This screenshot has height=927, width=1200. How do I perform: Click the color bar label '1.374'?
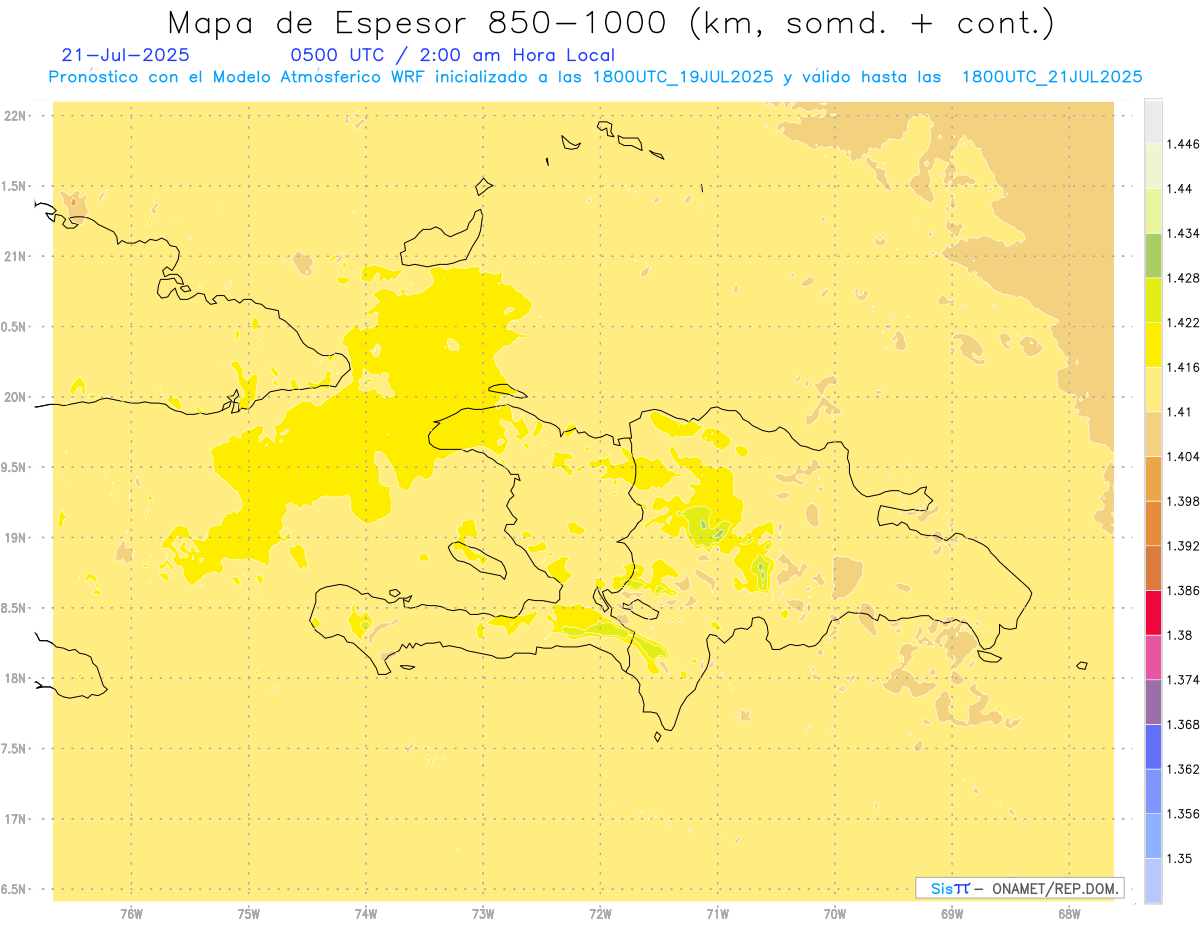(1183, 679)
